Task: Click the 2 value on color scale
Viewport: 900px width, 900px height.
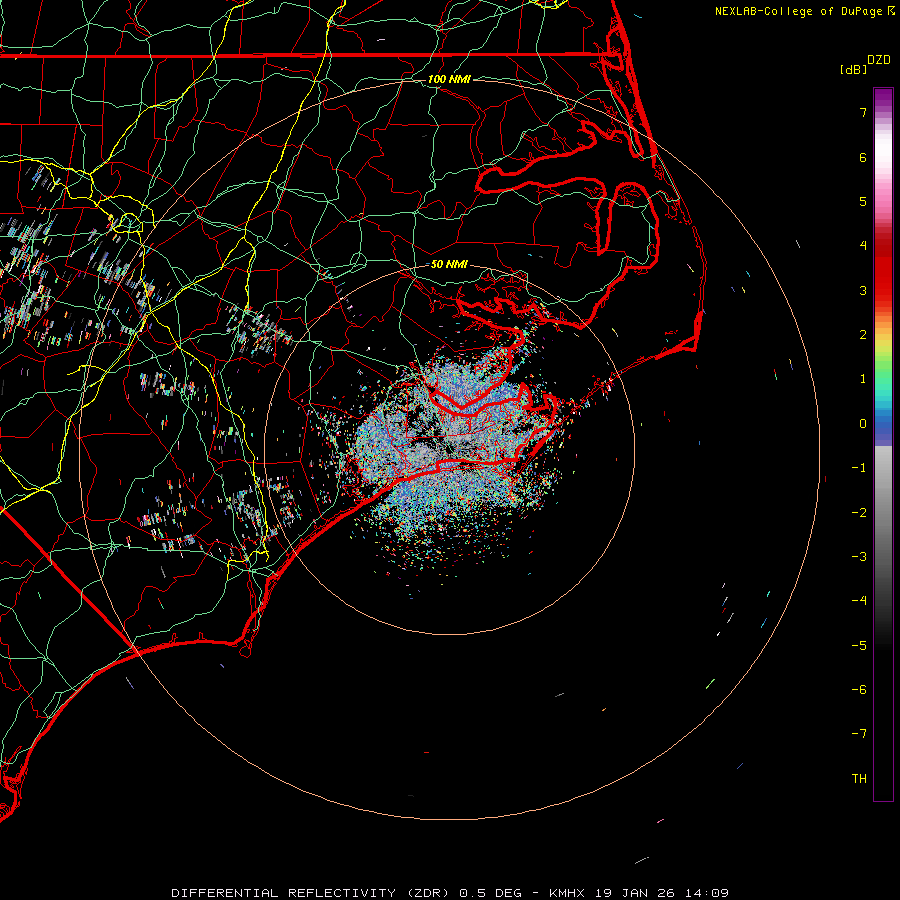Action: [863, 335]
